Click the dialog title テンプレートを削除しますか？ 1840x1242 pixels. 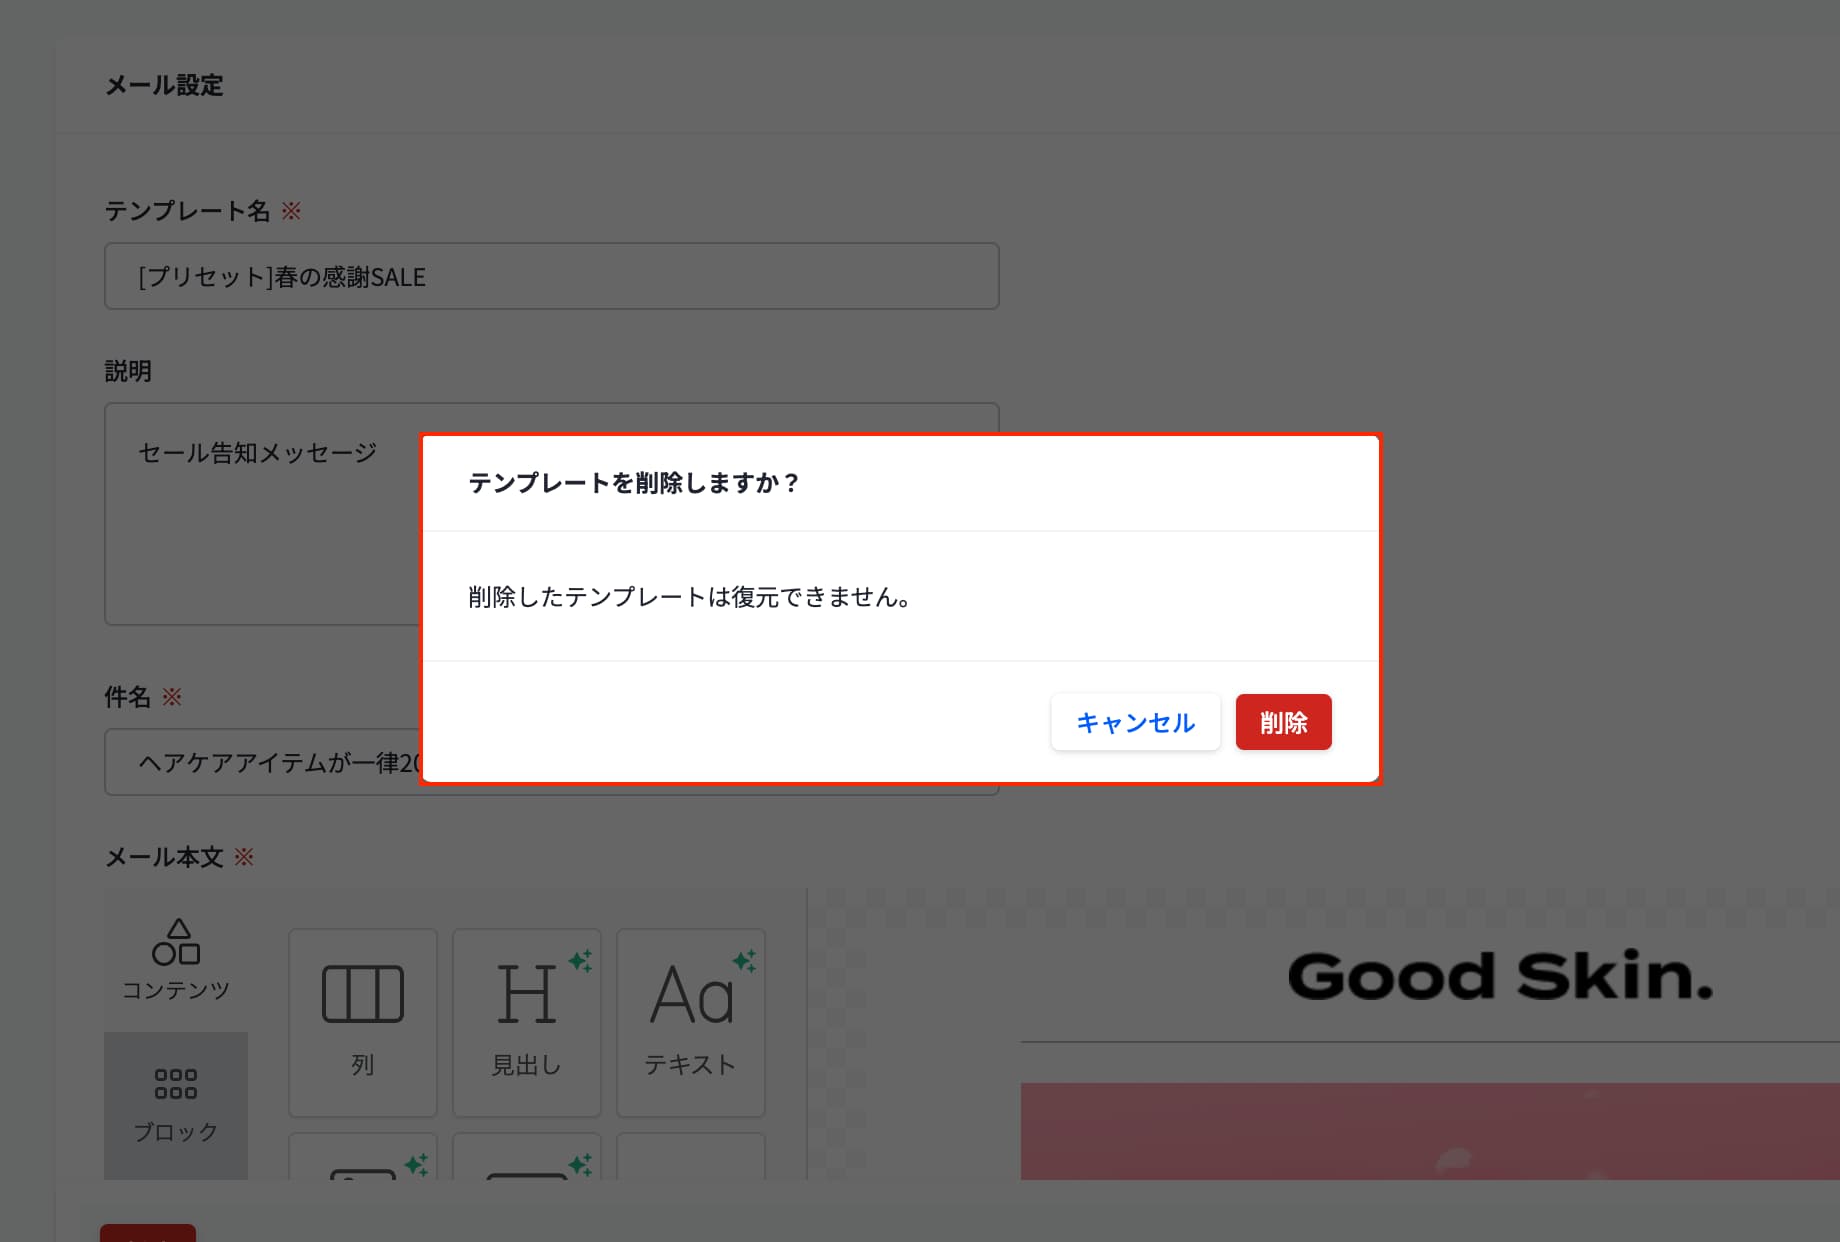point(634,483)
